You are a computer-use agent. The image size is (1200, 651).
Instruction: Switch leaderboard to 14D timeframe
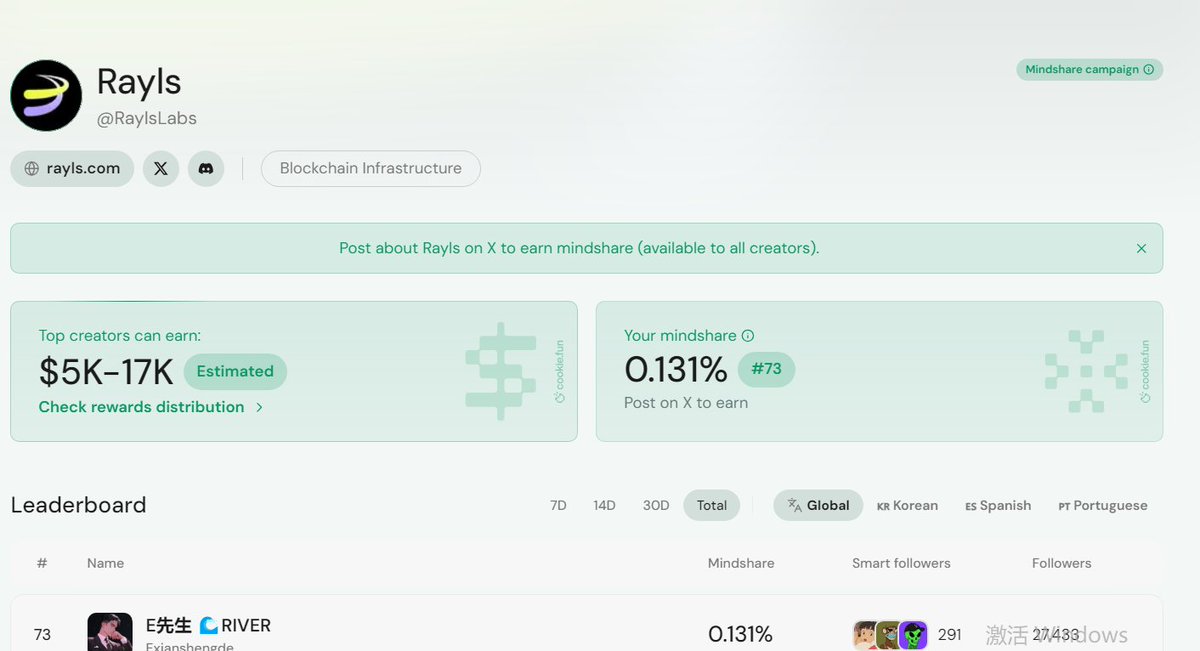coord(604,505)
